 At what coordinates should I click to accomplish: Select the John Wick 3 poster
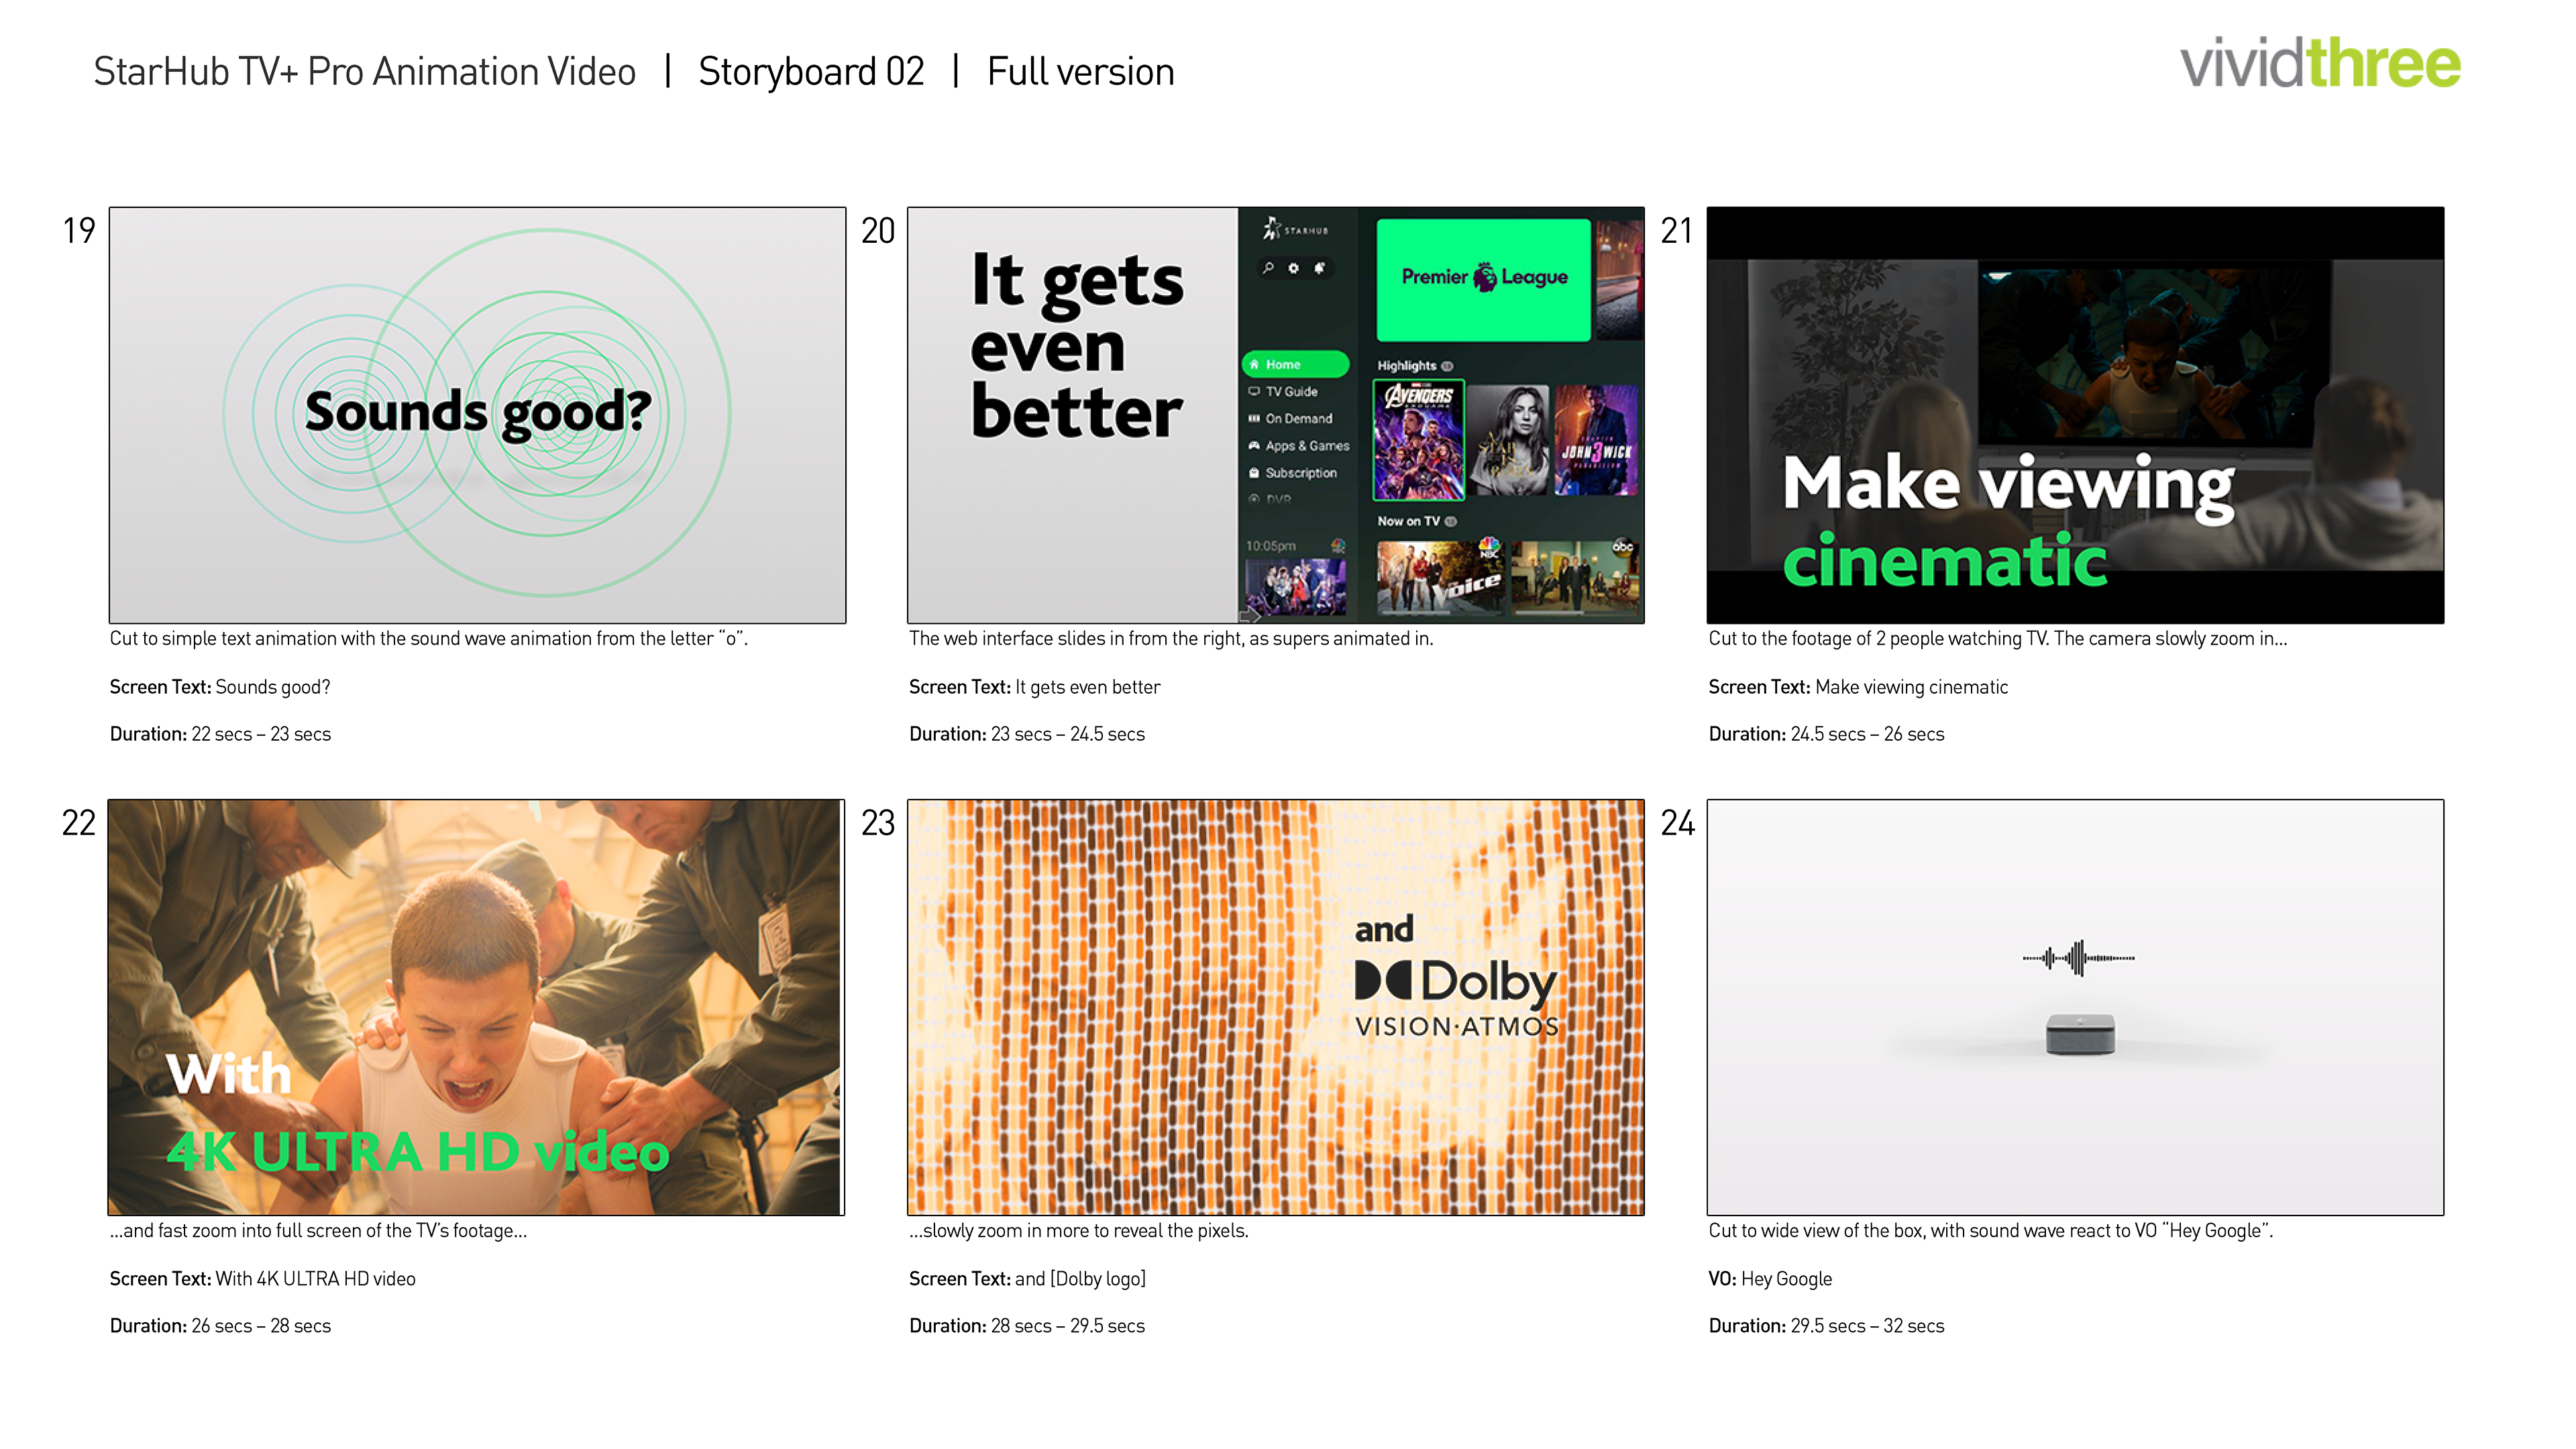click(x=1596, y=440)
